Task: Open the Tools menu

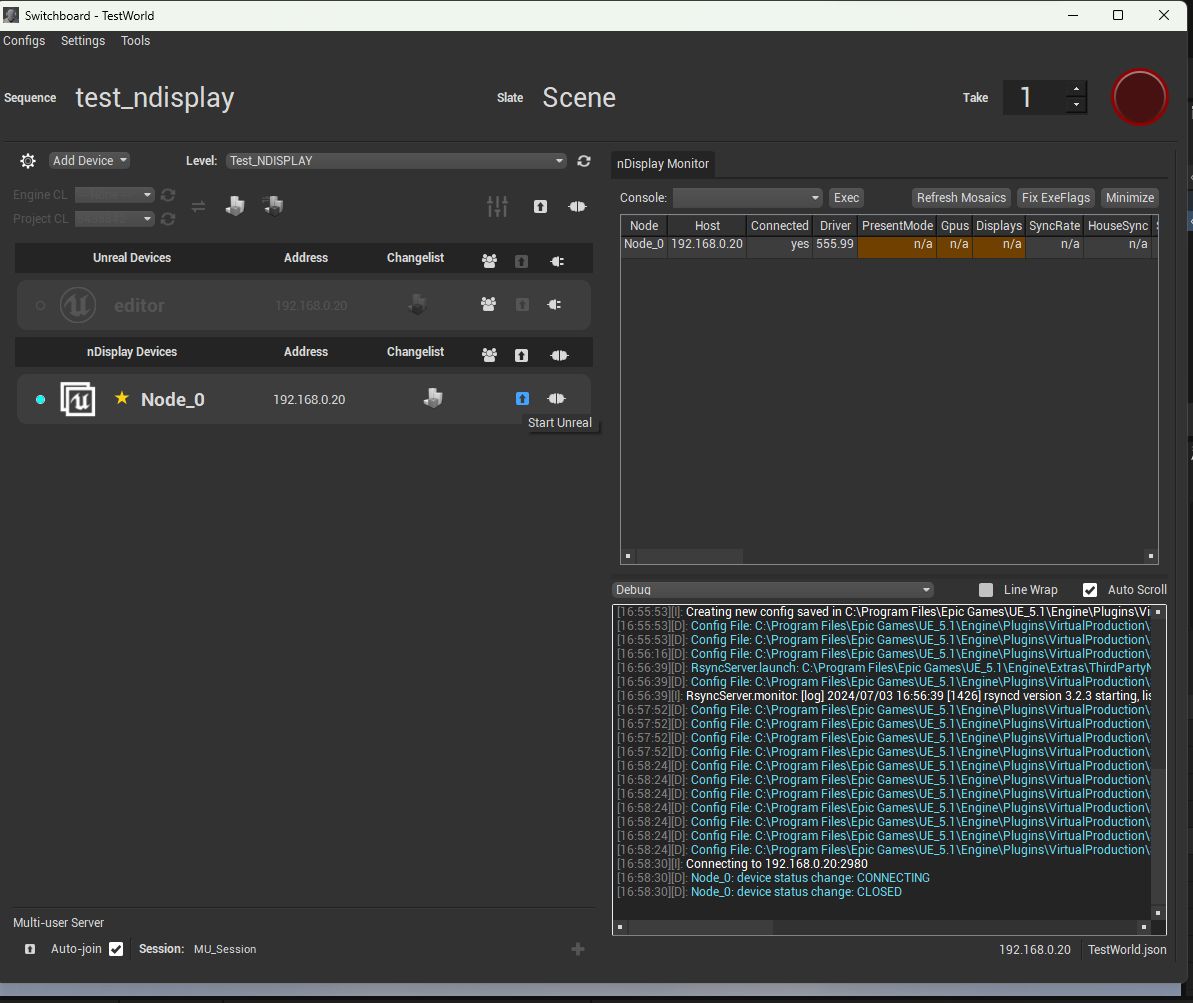Action: click(135, 40)
